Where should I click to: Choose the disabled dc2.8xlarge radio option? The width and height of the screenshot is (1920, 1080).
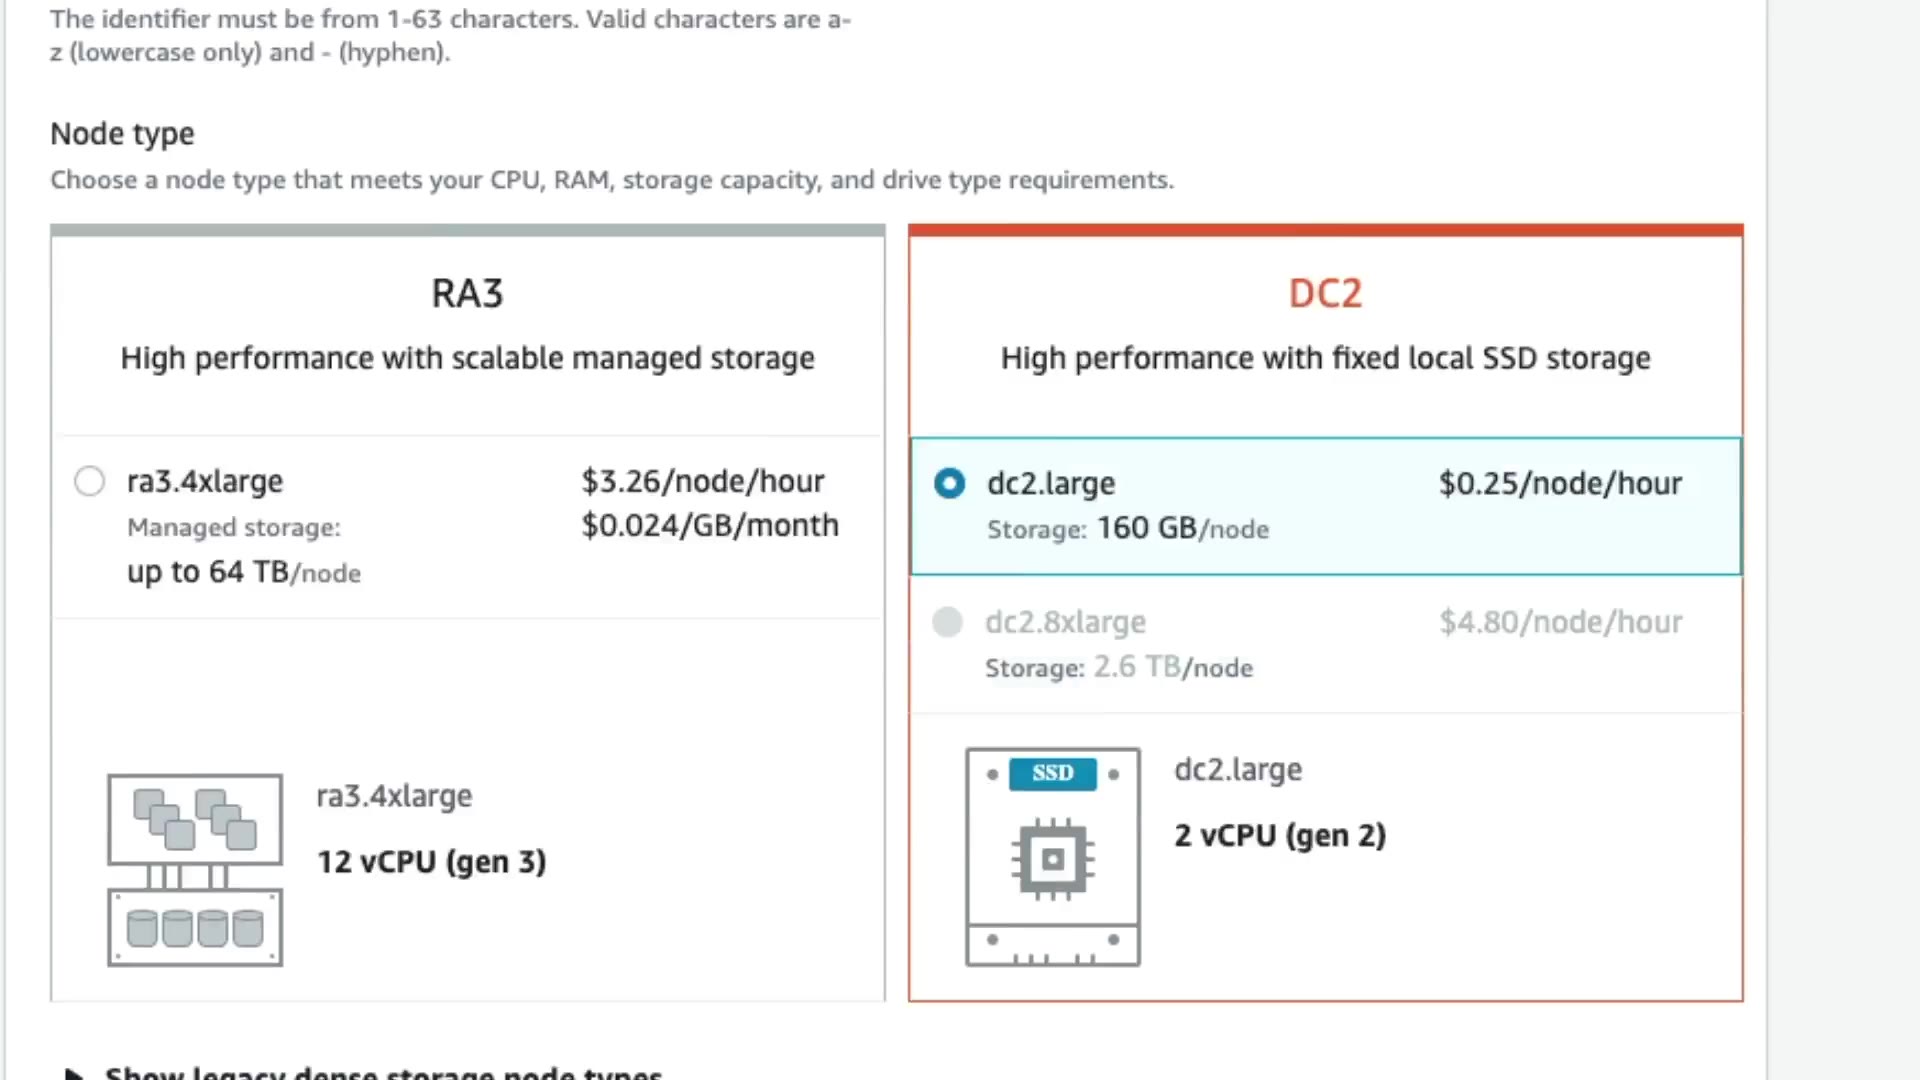[x=947, y=622]
